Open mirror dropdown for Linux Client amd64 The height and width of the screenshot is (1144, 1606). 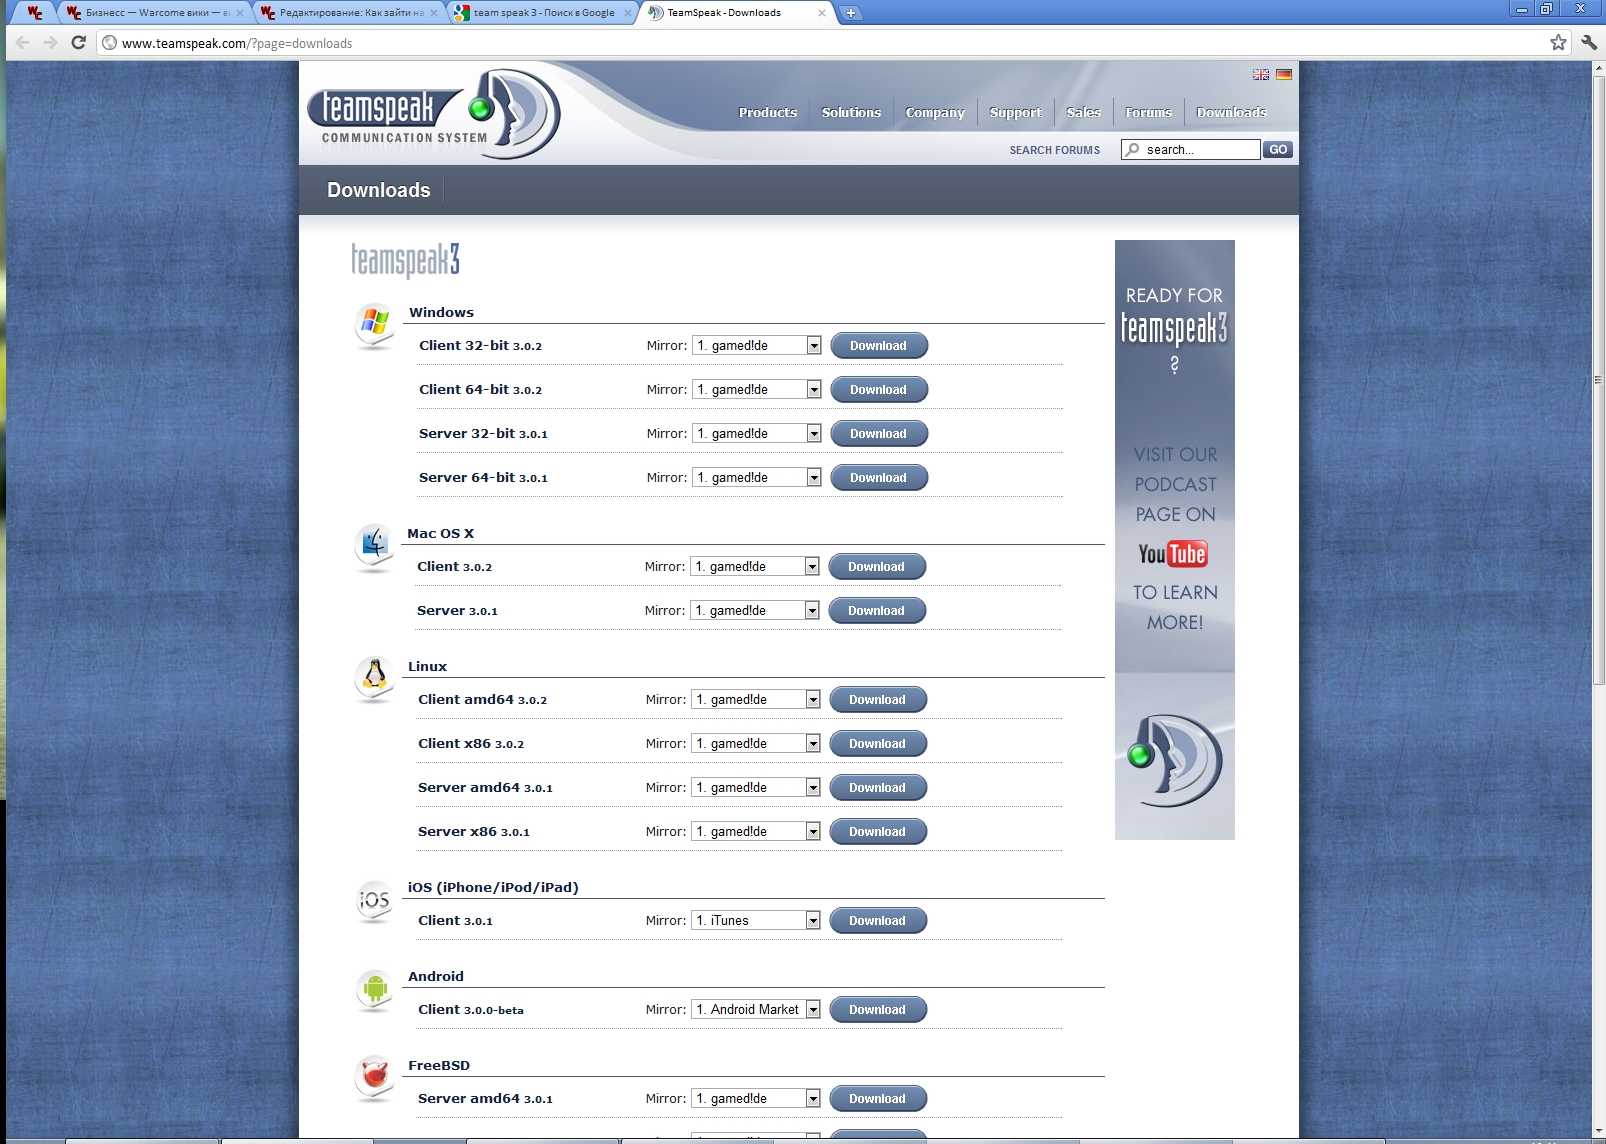(756, 699)
